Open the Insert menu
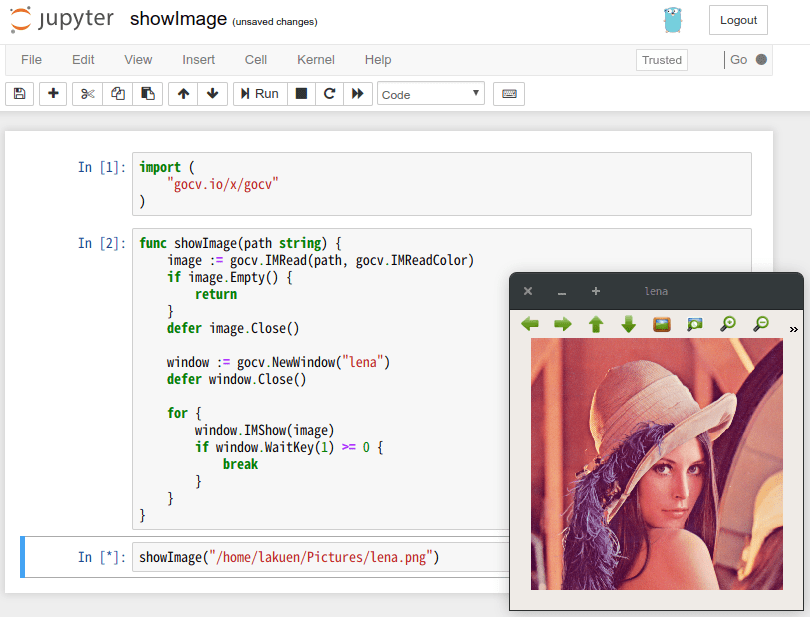 coord(198,60)
